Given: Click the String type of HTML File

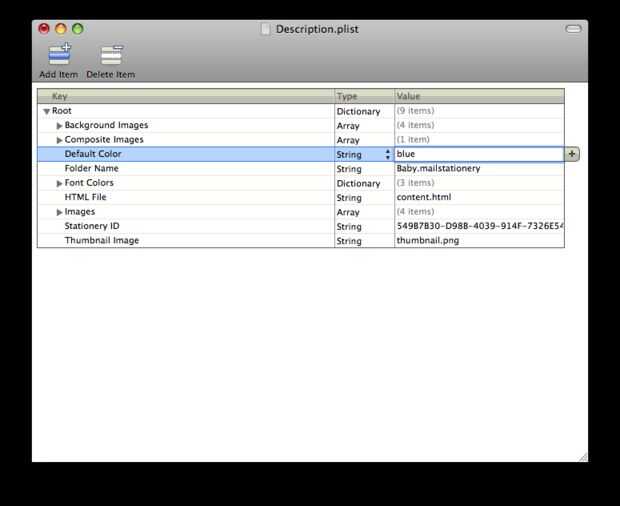Looking at the screenshot, I should point(349,198).
